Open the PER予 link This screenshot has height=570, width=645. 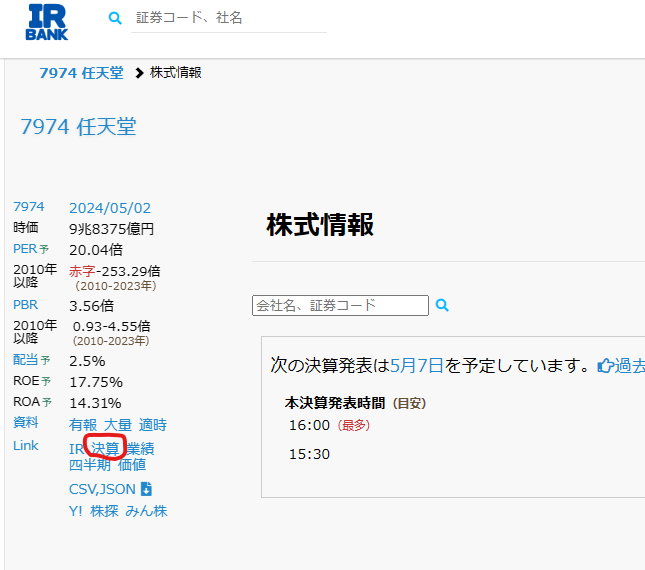click(x=31, y=249)
